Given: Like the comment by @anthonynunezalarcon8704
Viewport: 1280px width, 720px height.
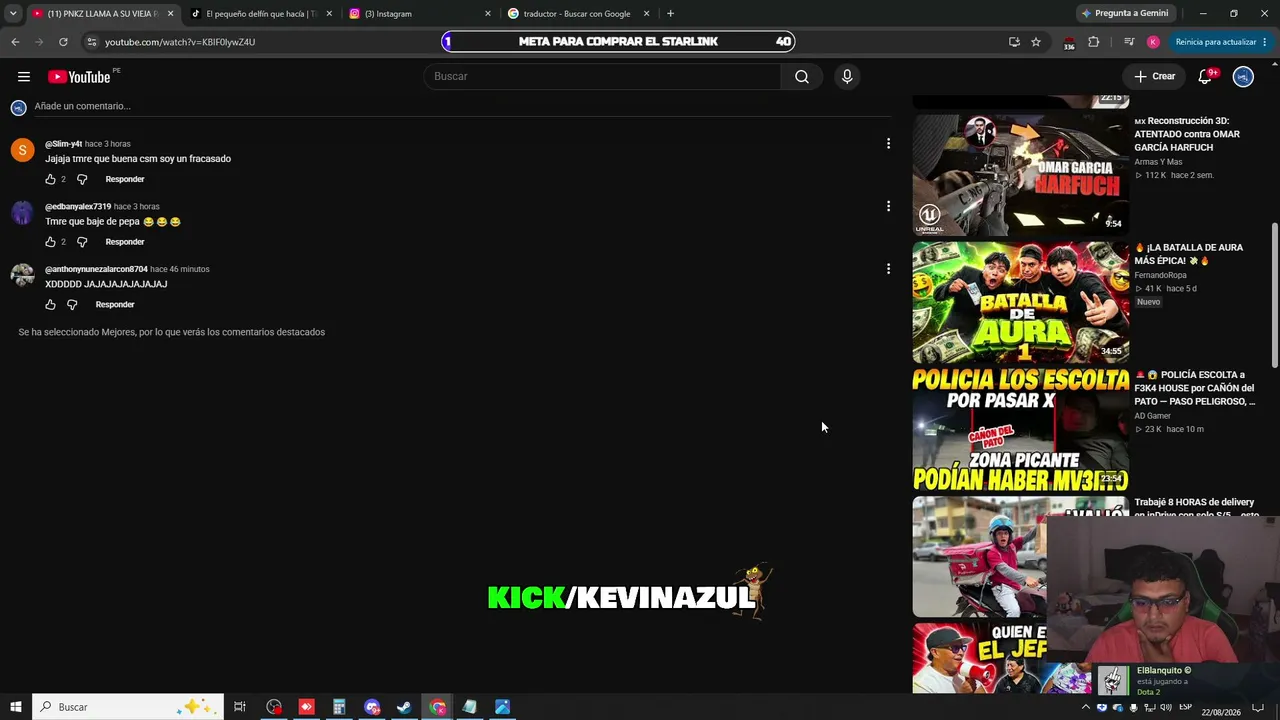Looking at the screenshot, I should (x=50, y=305).
